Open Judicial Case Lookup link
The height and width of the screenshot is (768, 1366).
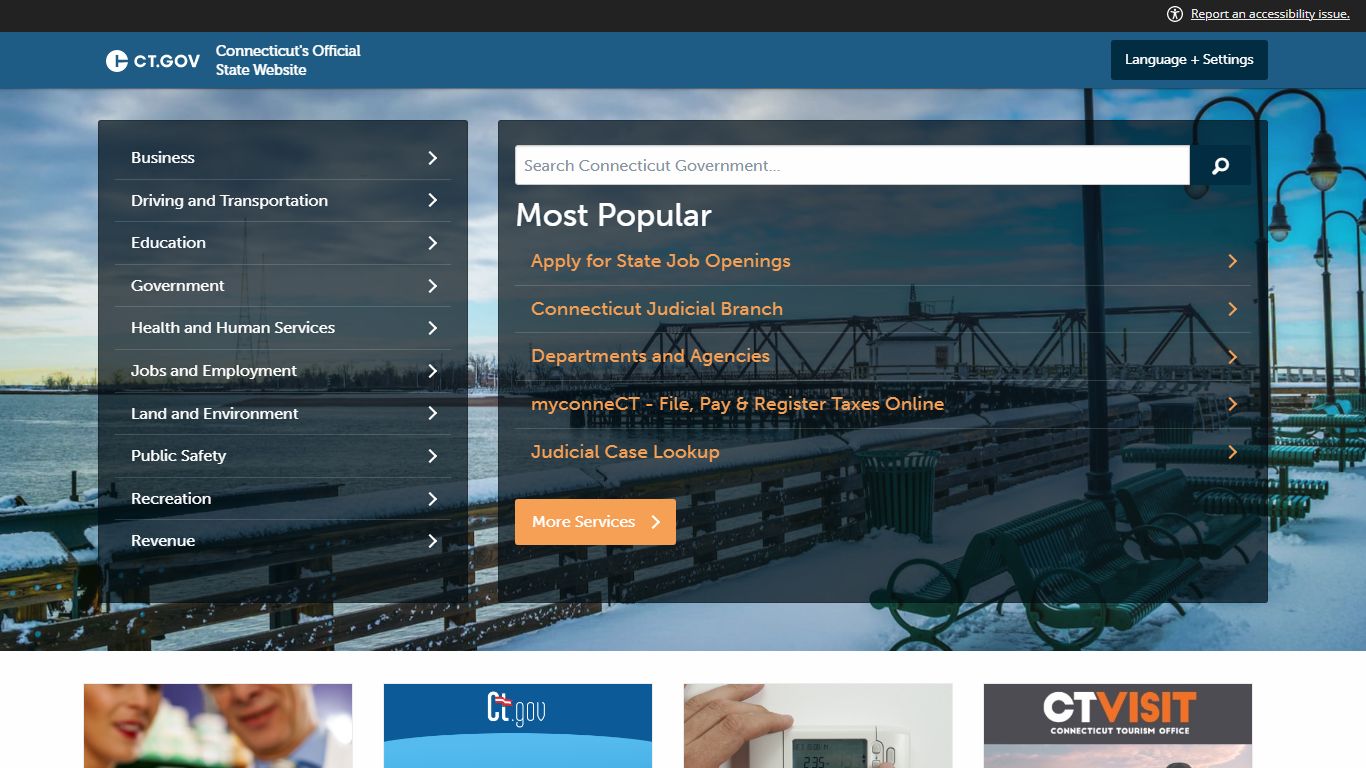625,452
